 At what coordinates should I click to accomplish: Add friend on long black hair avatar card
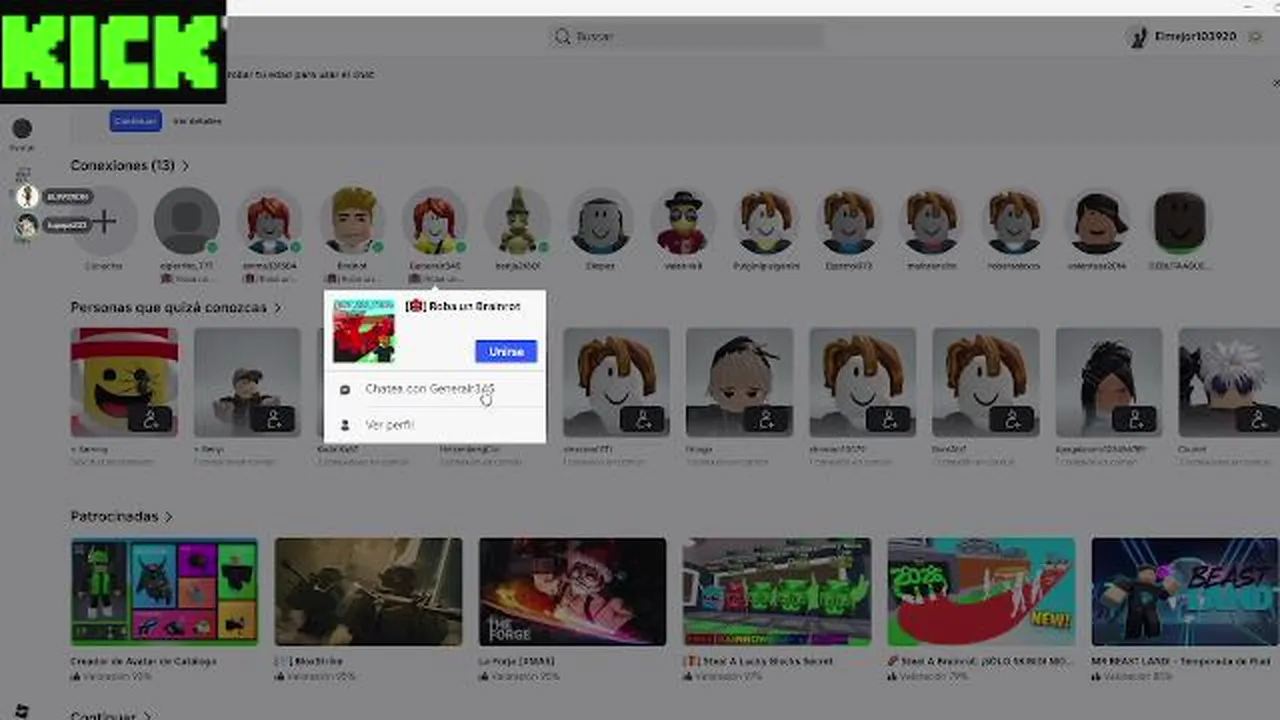click(x=1135, y=419)
